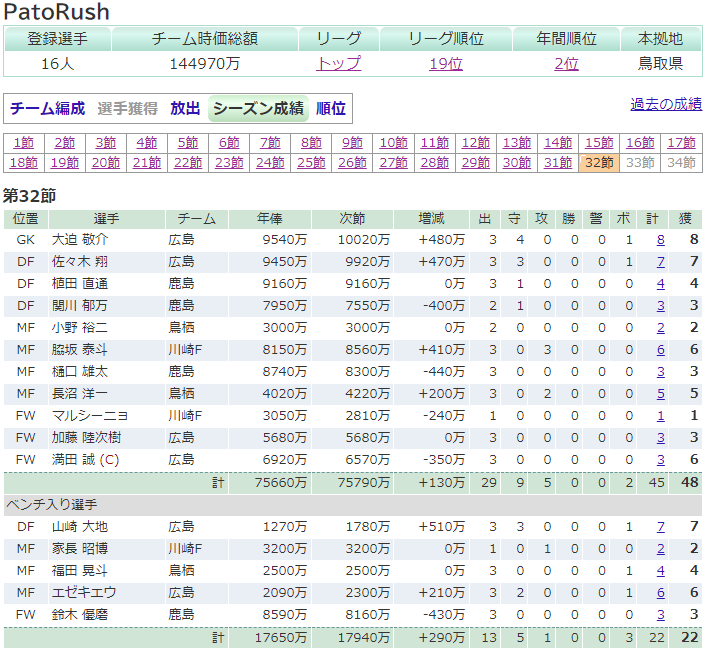This screenshot has height=651, width=706.
Task: Click the team value 144970万
Action: (205, 63)
